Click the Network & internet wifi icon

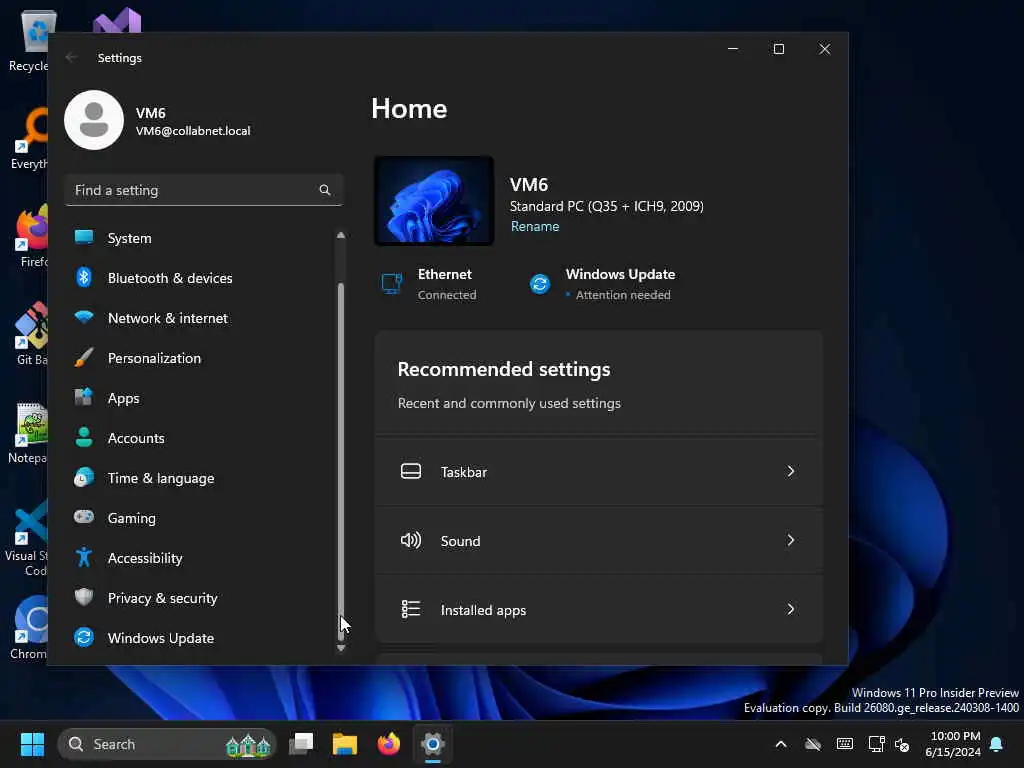(84, 317)
